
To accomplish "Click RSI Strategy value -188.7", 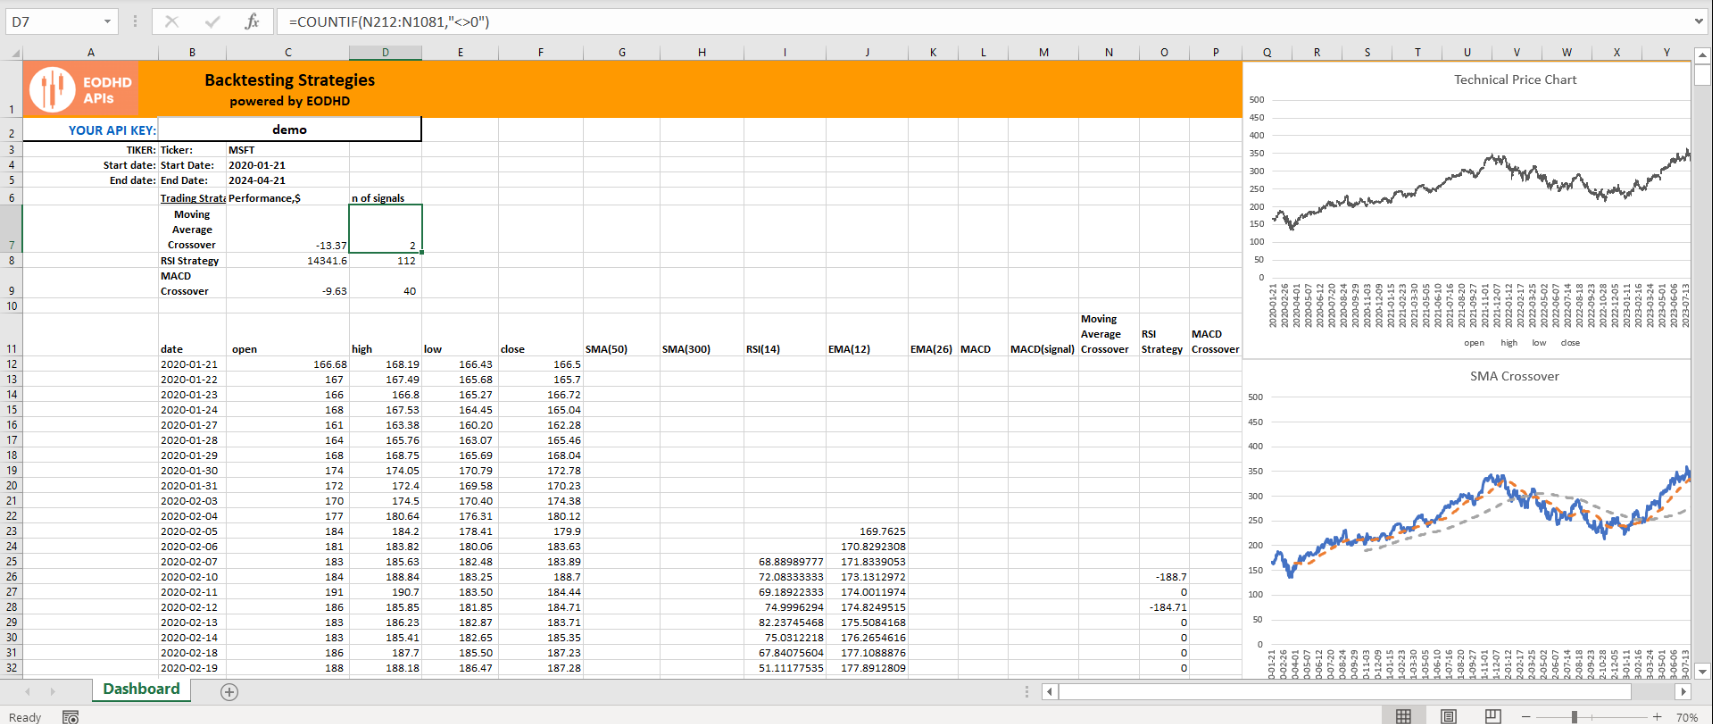I will pyautogui.click(x=1164, y=577).
